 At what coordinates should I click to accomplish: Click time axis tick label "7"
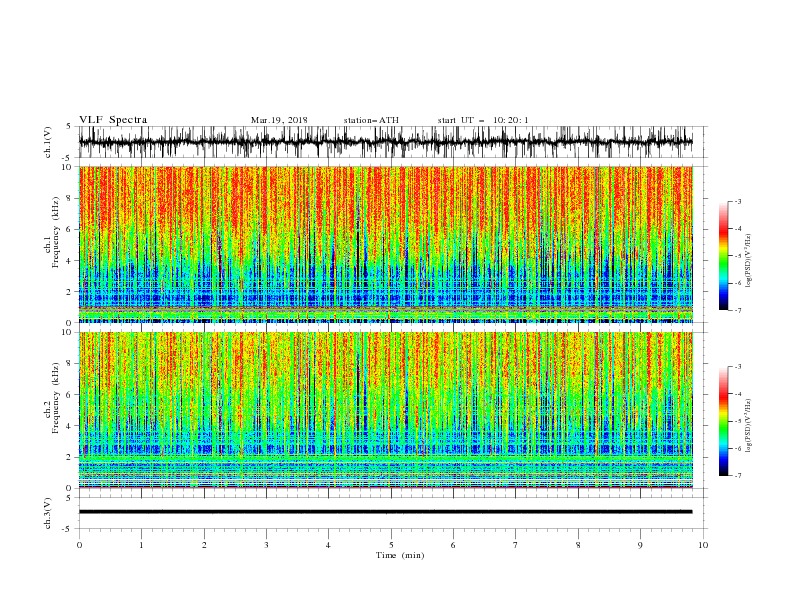click(x=516, y=545)
